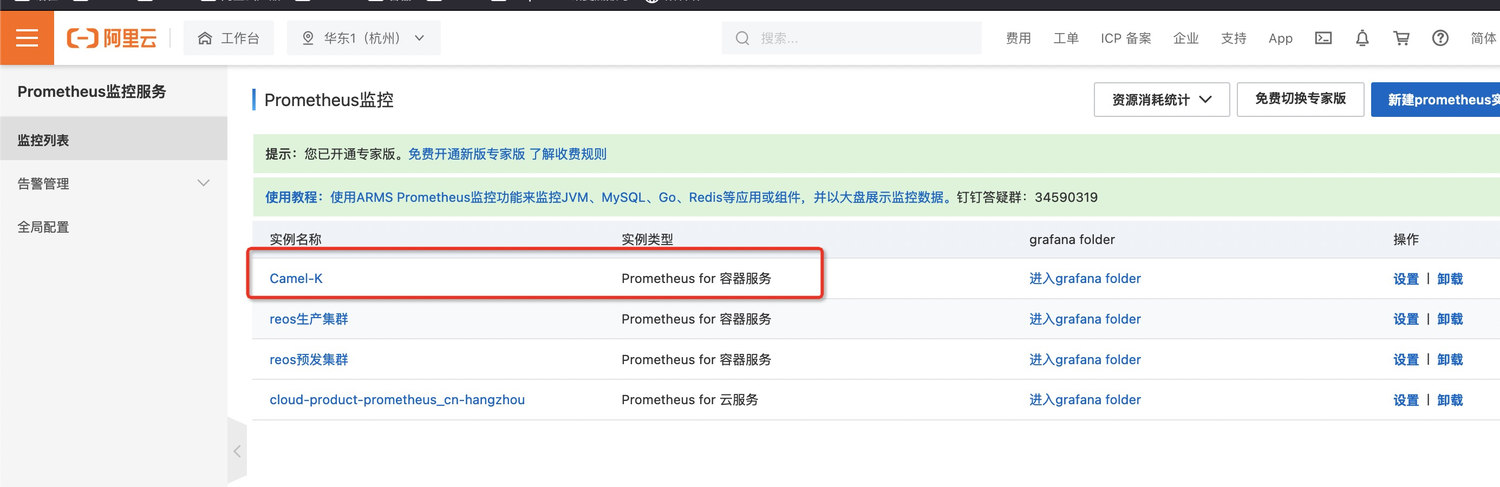Launch the Cloud Shell terminal icon

(x=1323, y=38)
